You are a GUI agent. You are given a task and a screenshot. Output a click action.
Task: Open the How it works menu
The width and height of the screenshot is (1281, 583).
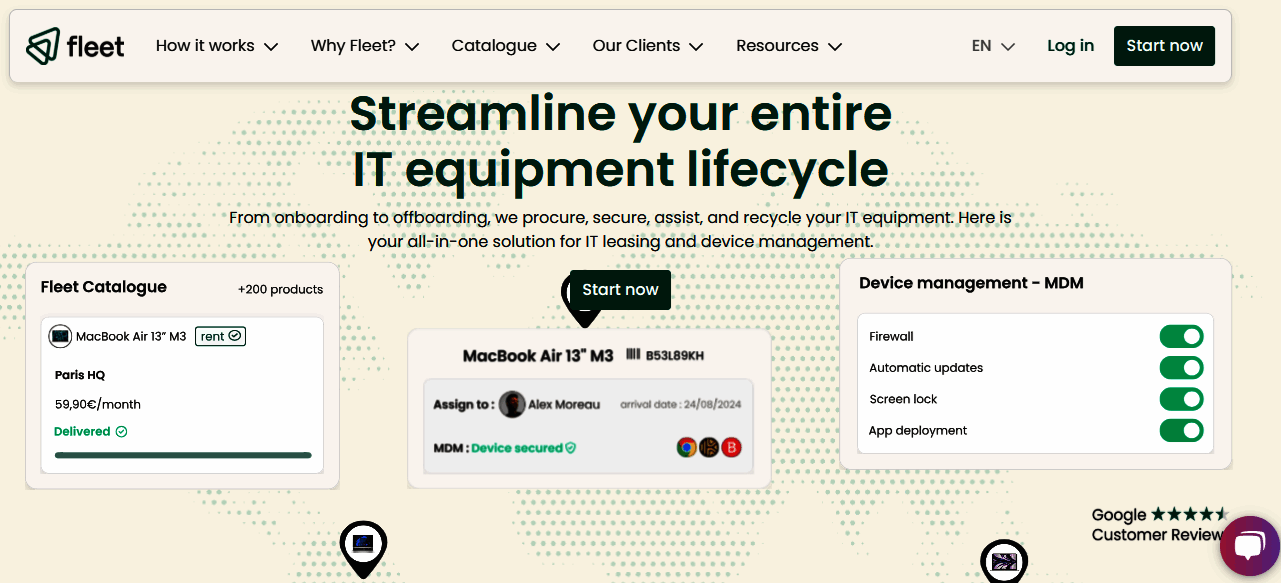coord(216,45)
